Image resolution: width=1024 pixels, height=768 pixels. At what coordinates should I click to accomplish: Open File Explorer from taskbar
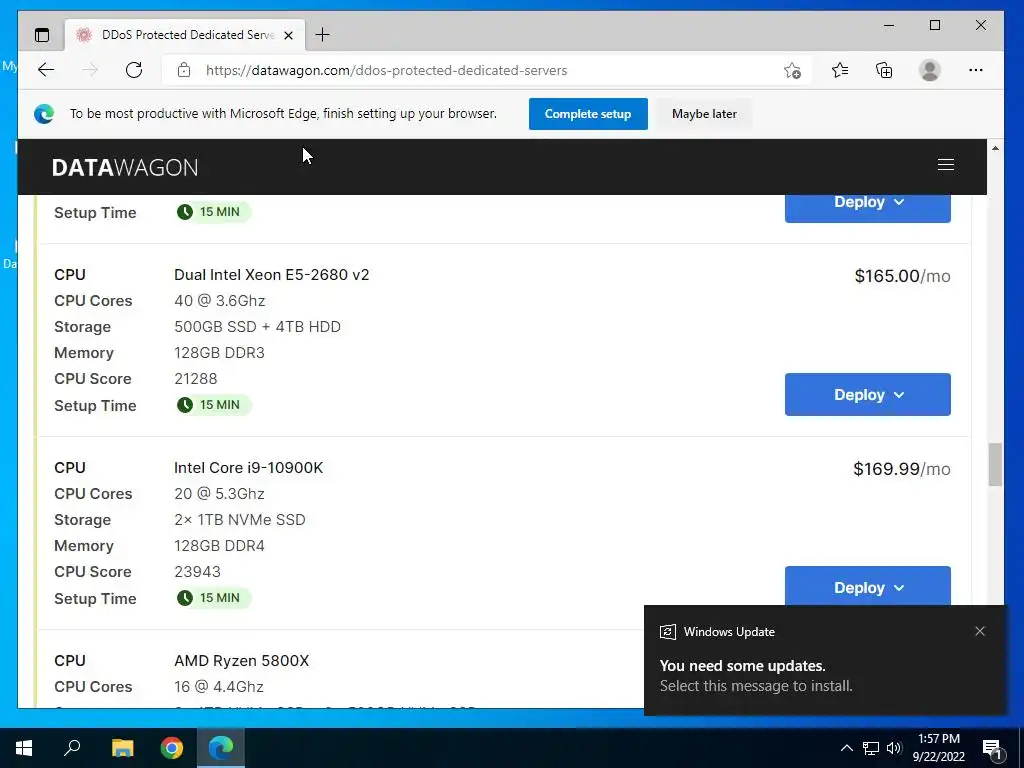click(x=122, y=748)
